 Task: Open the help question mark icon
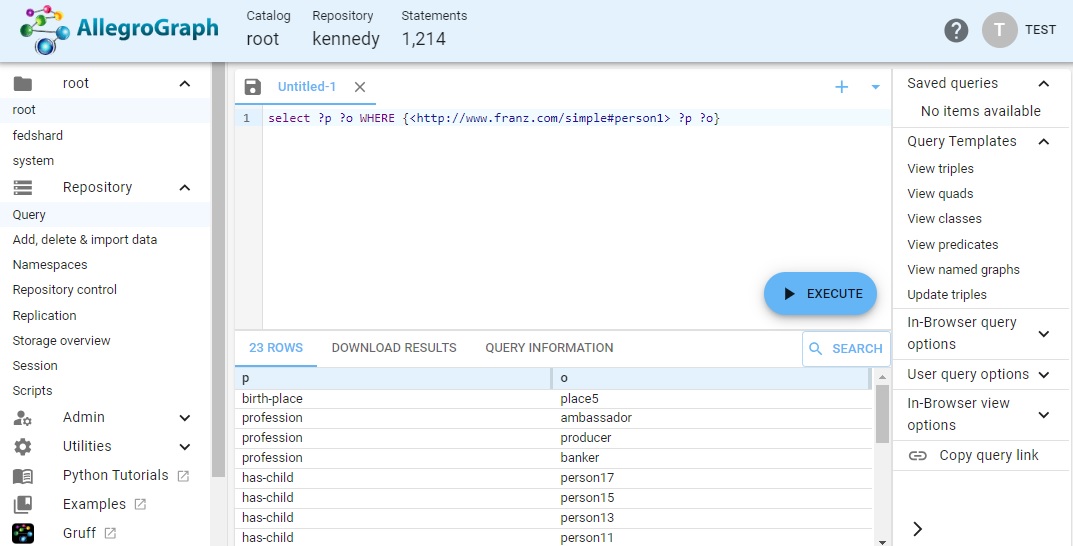click(956, 30)
